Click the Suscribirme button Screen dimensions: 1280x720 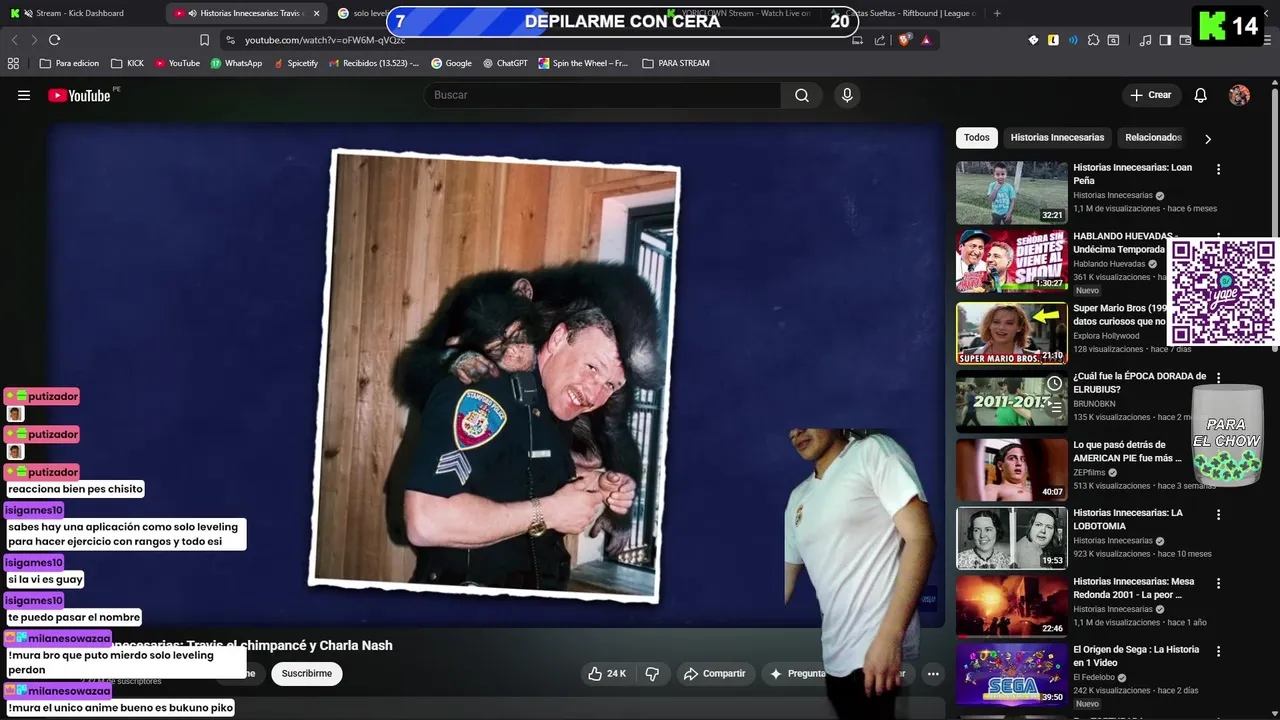307,674
